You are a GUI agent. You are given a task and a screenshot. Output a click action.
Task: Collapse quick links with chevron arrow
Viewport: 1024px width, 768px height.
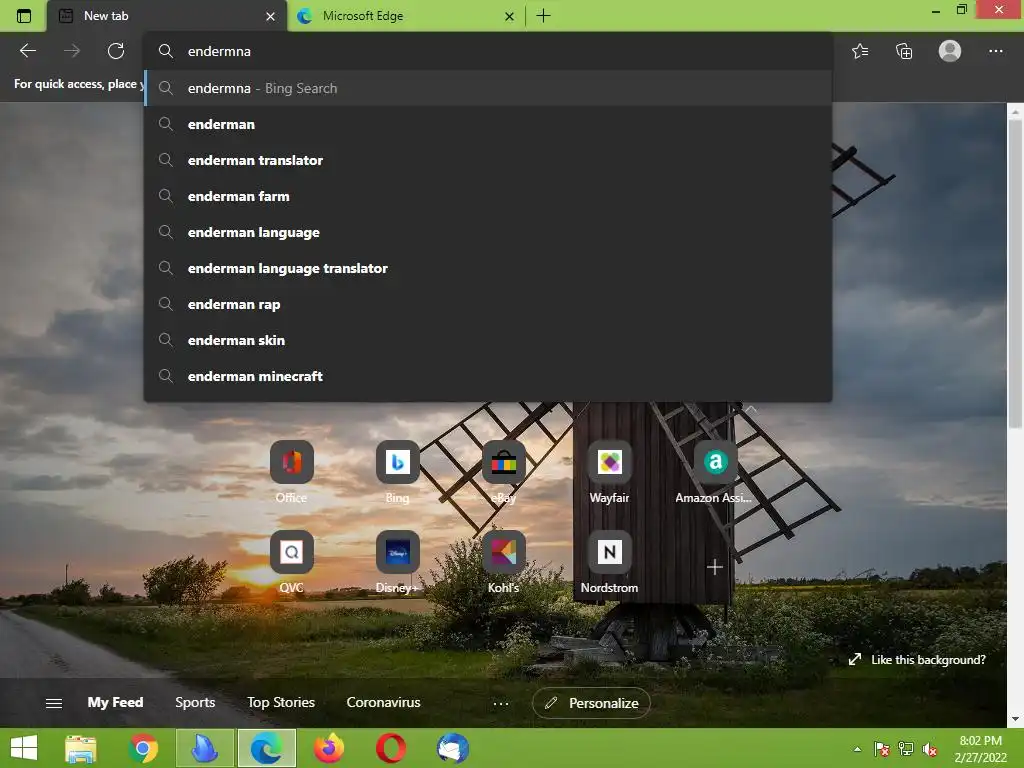click(x=751, y=409)
